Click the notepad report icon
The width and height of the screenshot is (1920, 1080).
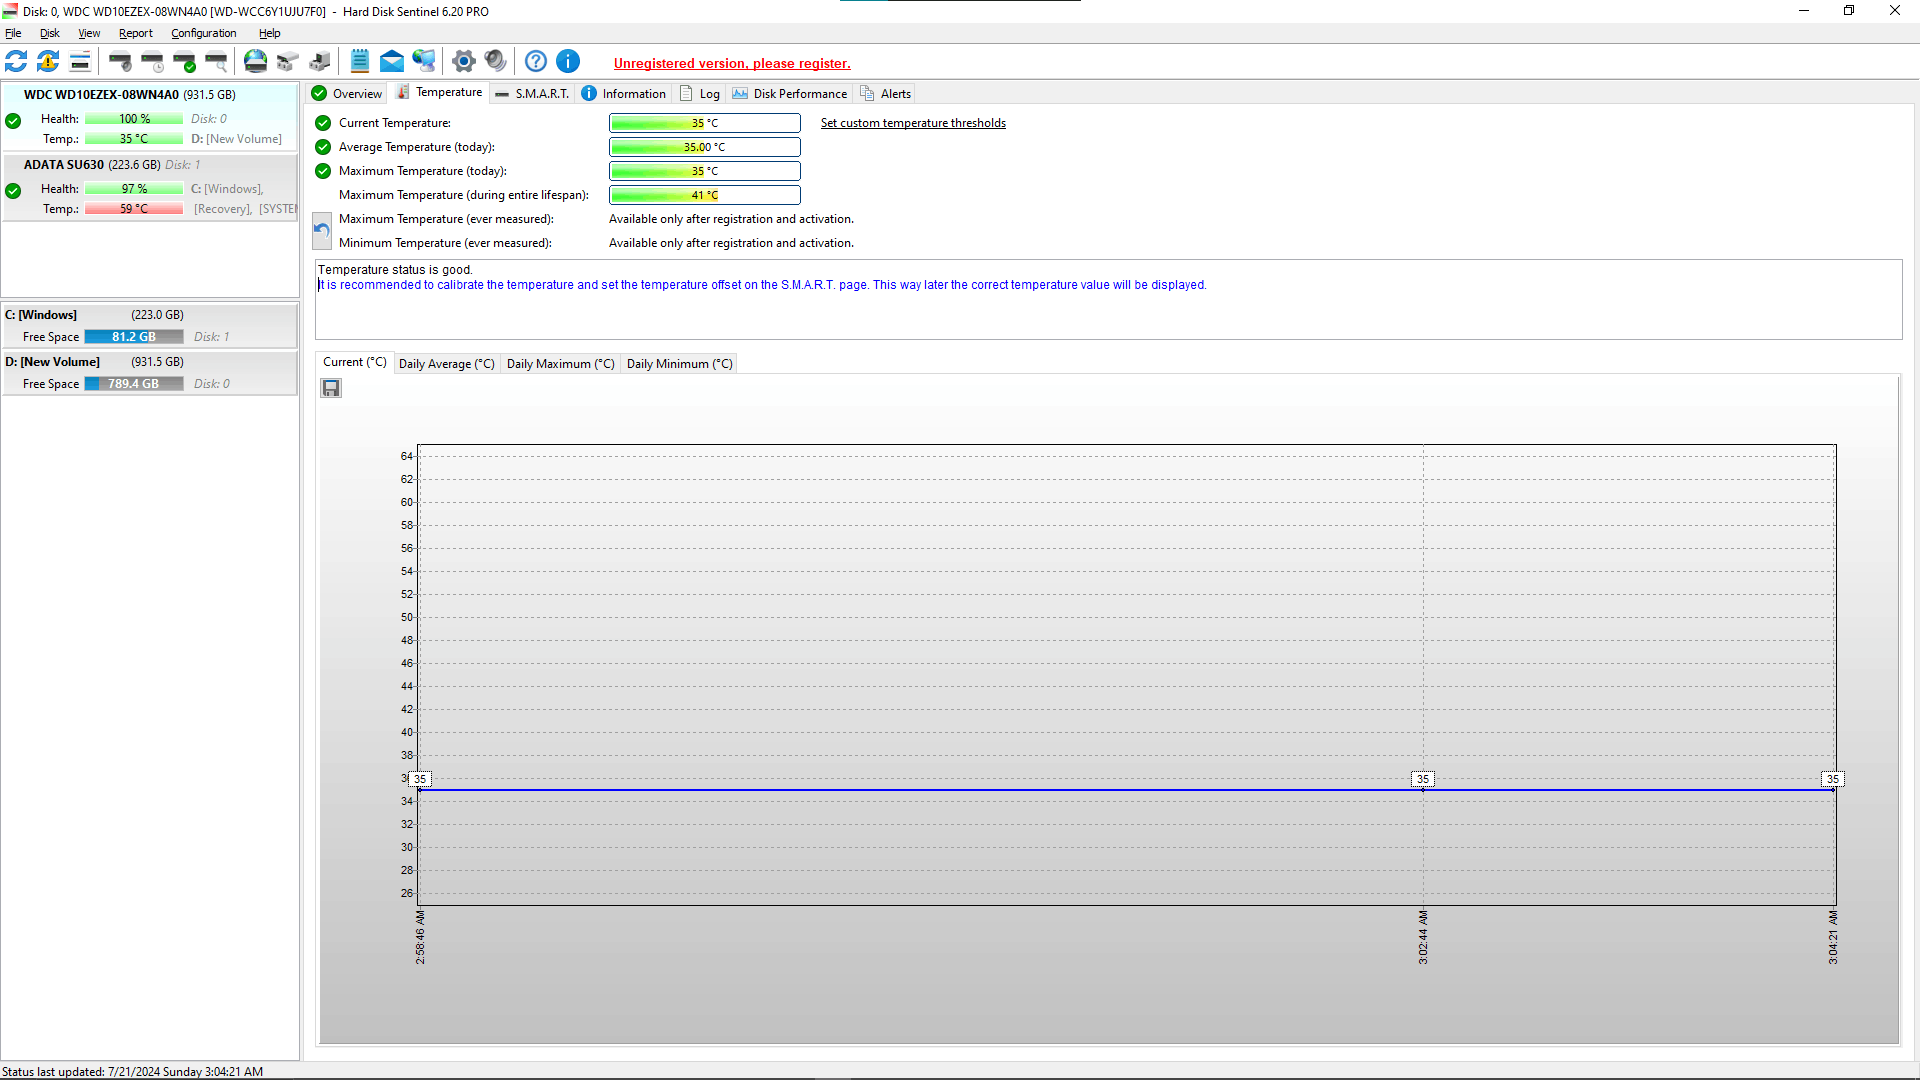(360, 62)
